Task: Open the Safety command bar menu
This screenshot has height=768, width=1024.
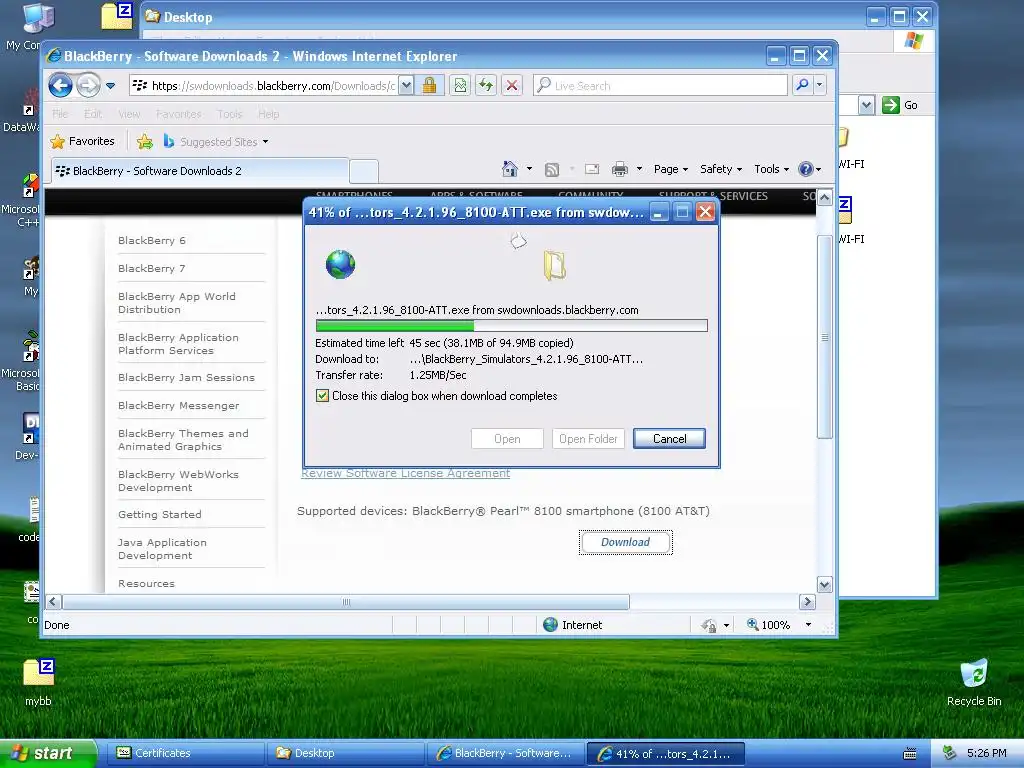Action: 721,169
